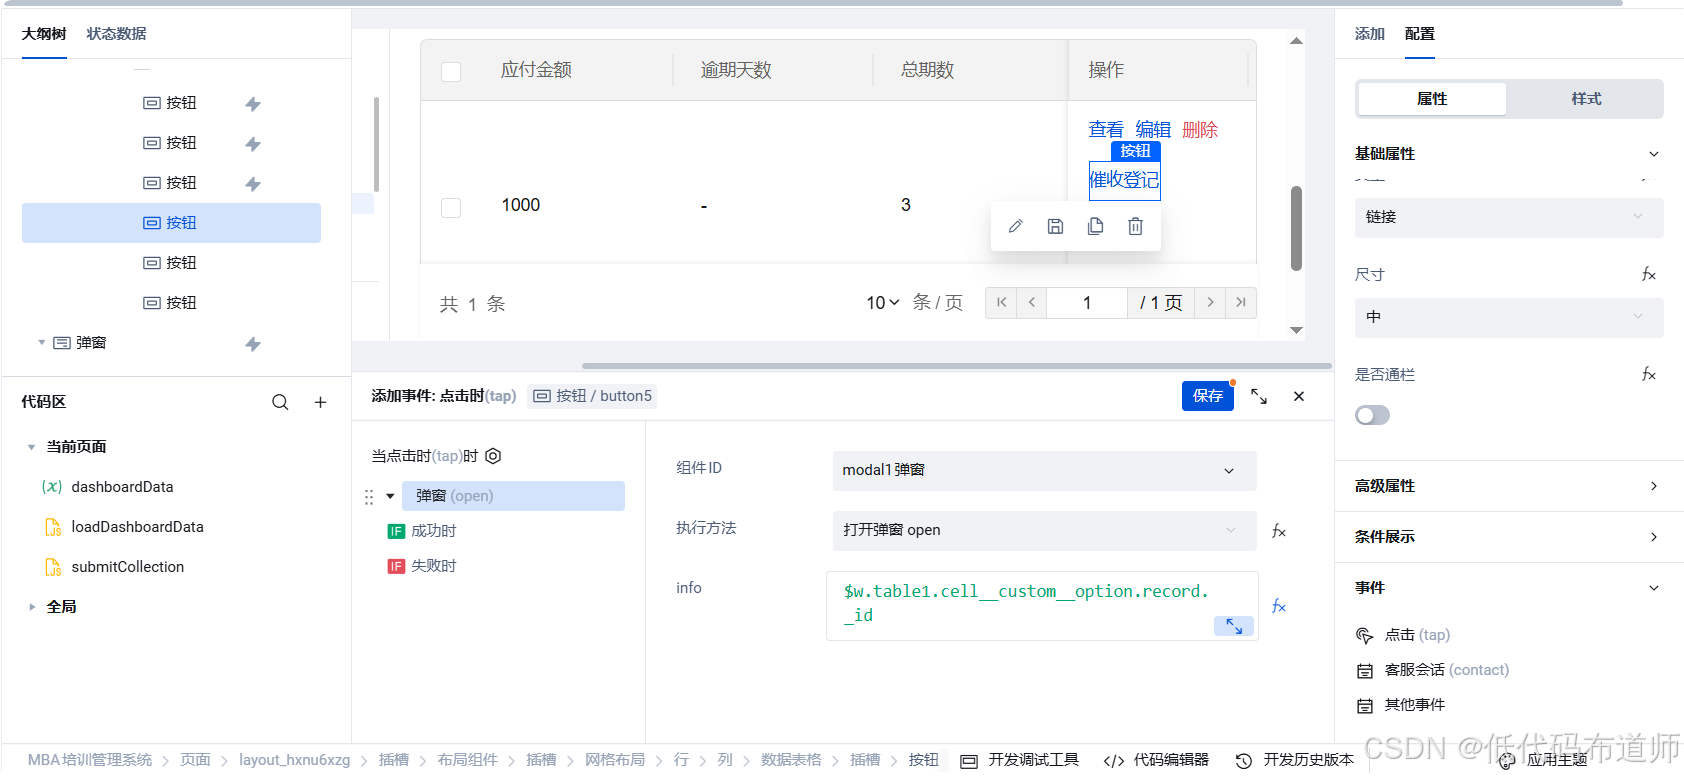
Task: Click fx icon beside info expression
Action: [x=1279, y=606]
